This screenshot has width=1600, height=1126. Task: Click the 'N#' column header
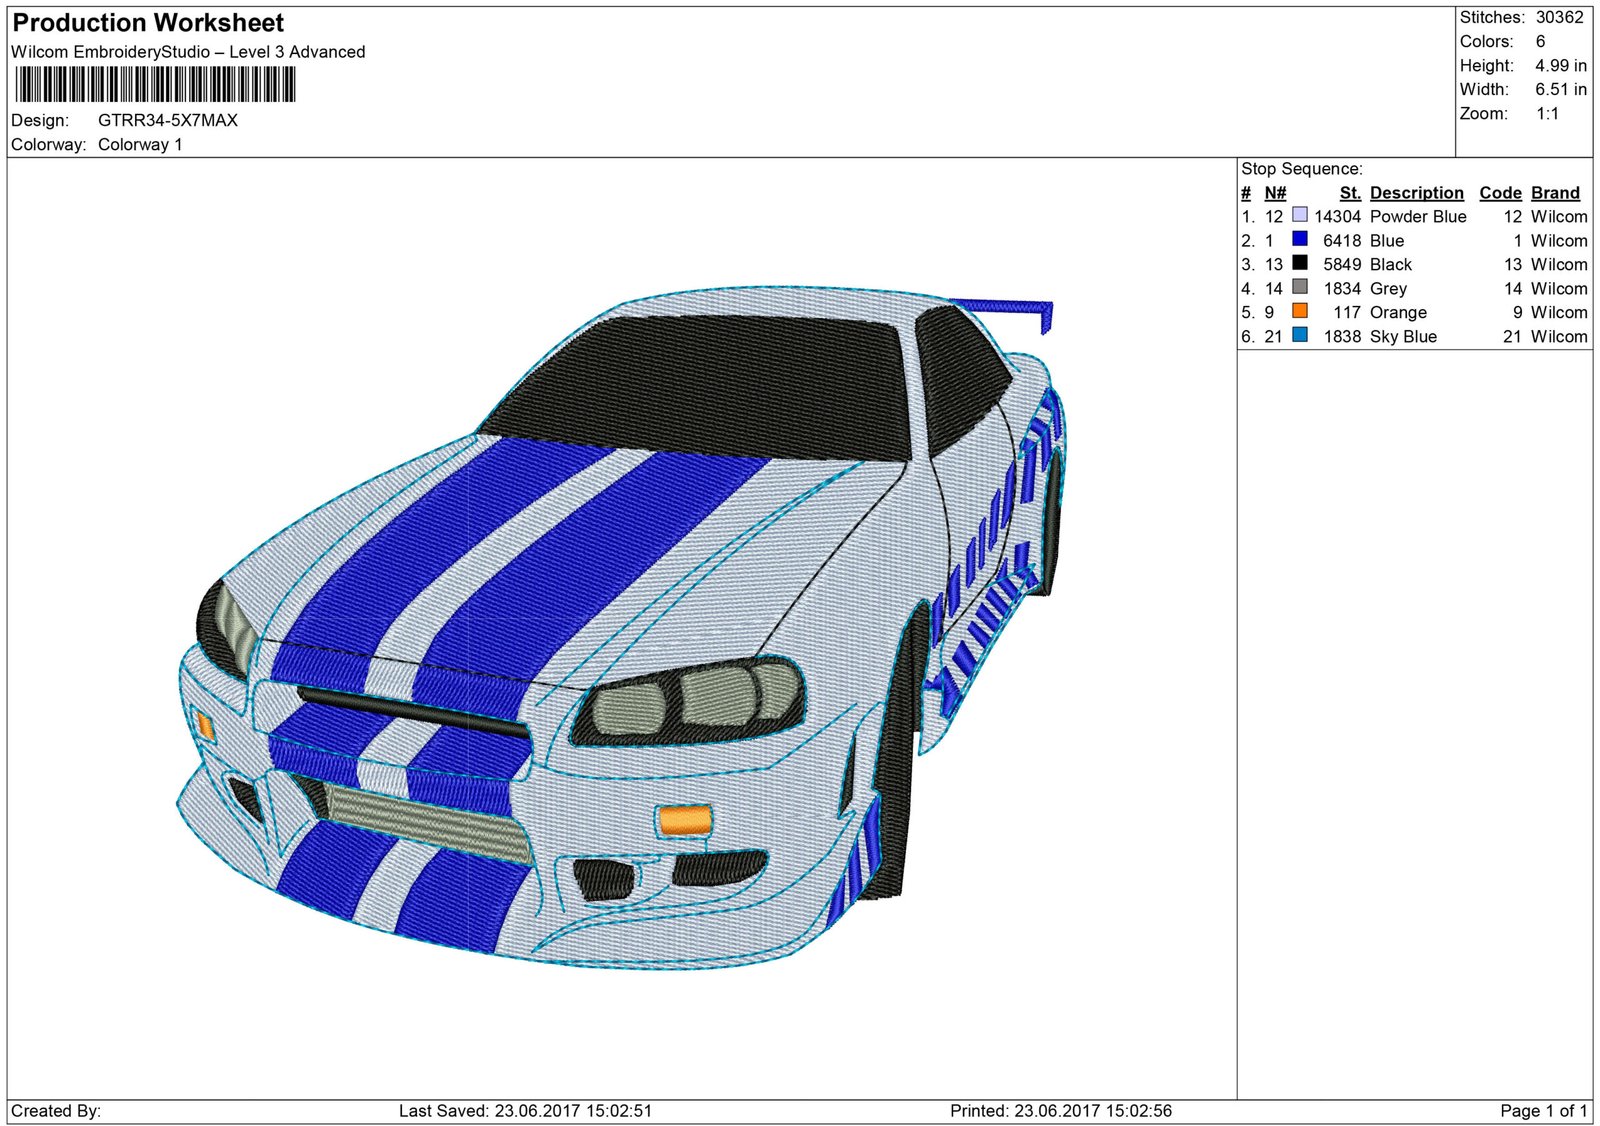pyautogui.click(x=1275, y=193)
